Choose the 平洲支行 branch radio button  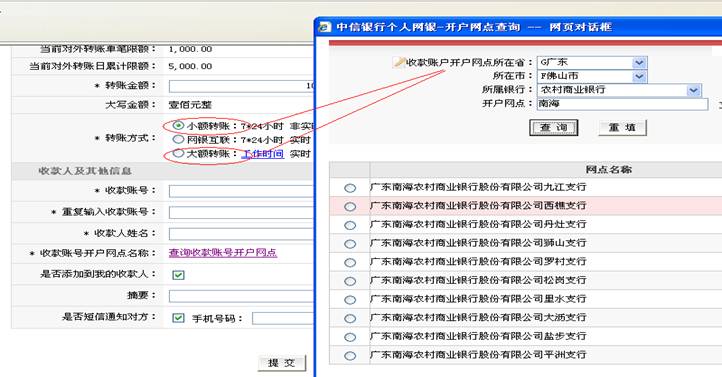click(x=350, y=356)
